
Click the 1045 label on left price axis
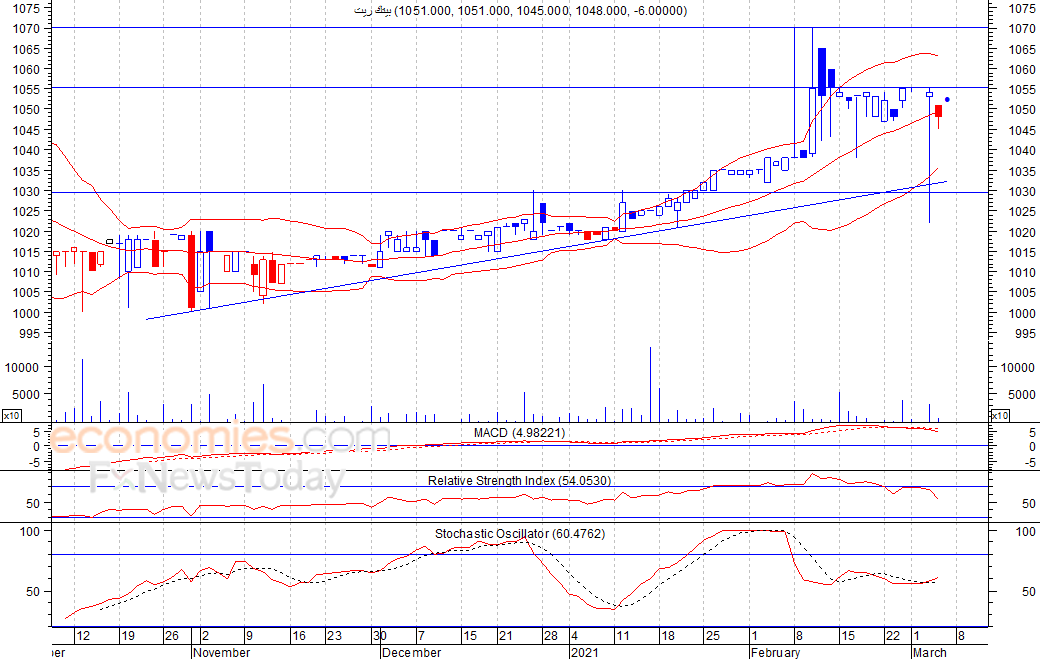(27, 130)
